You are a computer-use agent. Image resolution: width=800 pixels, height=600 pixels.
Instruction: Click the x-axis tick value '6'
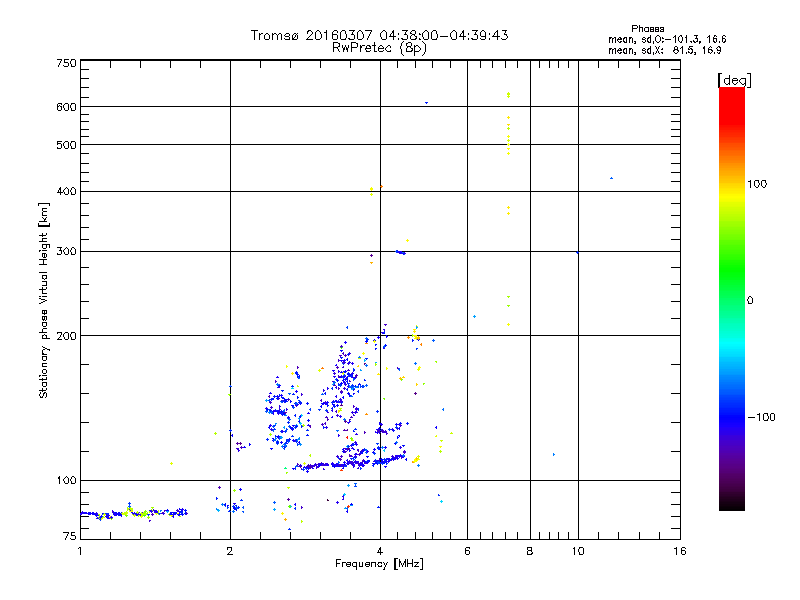[x=467, y=551]
